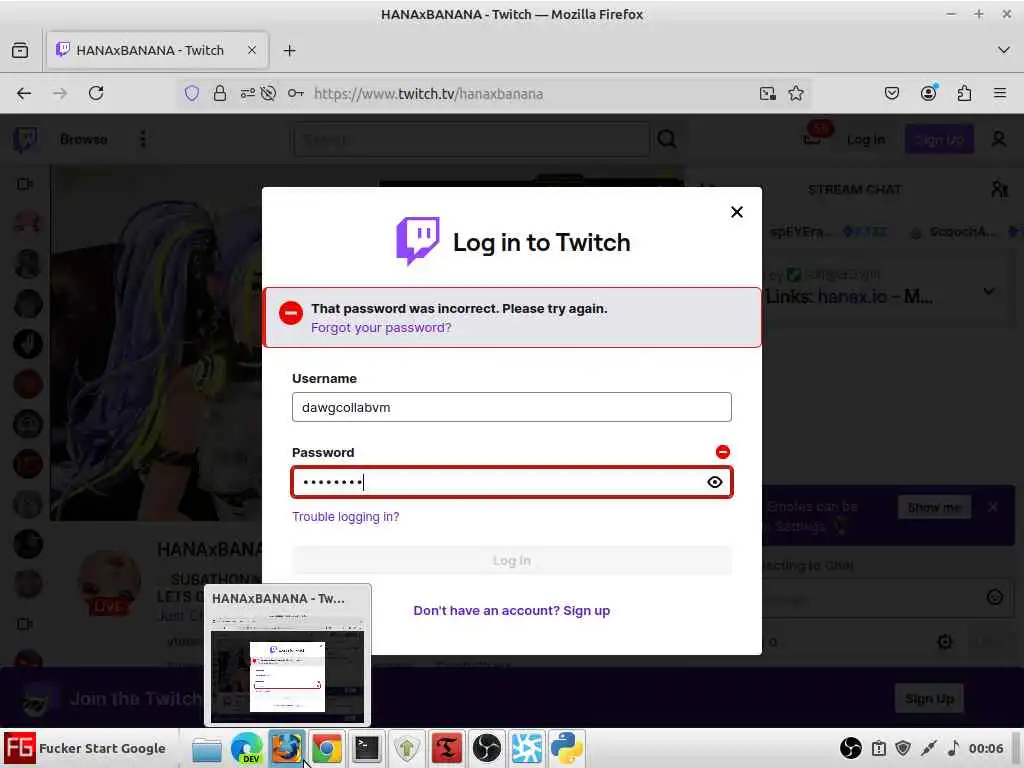1024x768 pixels.
Task: Select the HANAxBANANA - Twitch tab
Action: [157, 50]
